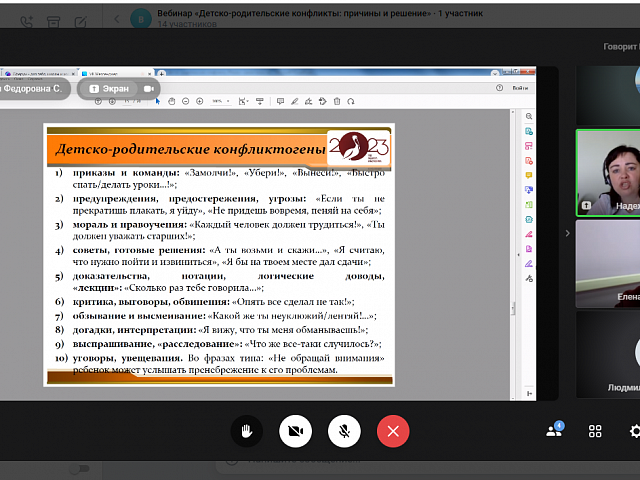Unmute the microphone
This screenshot has width=640, height=480.
click(344, 431)
